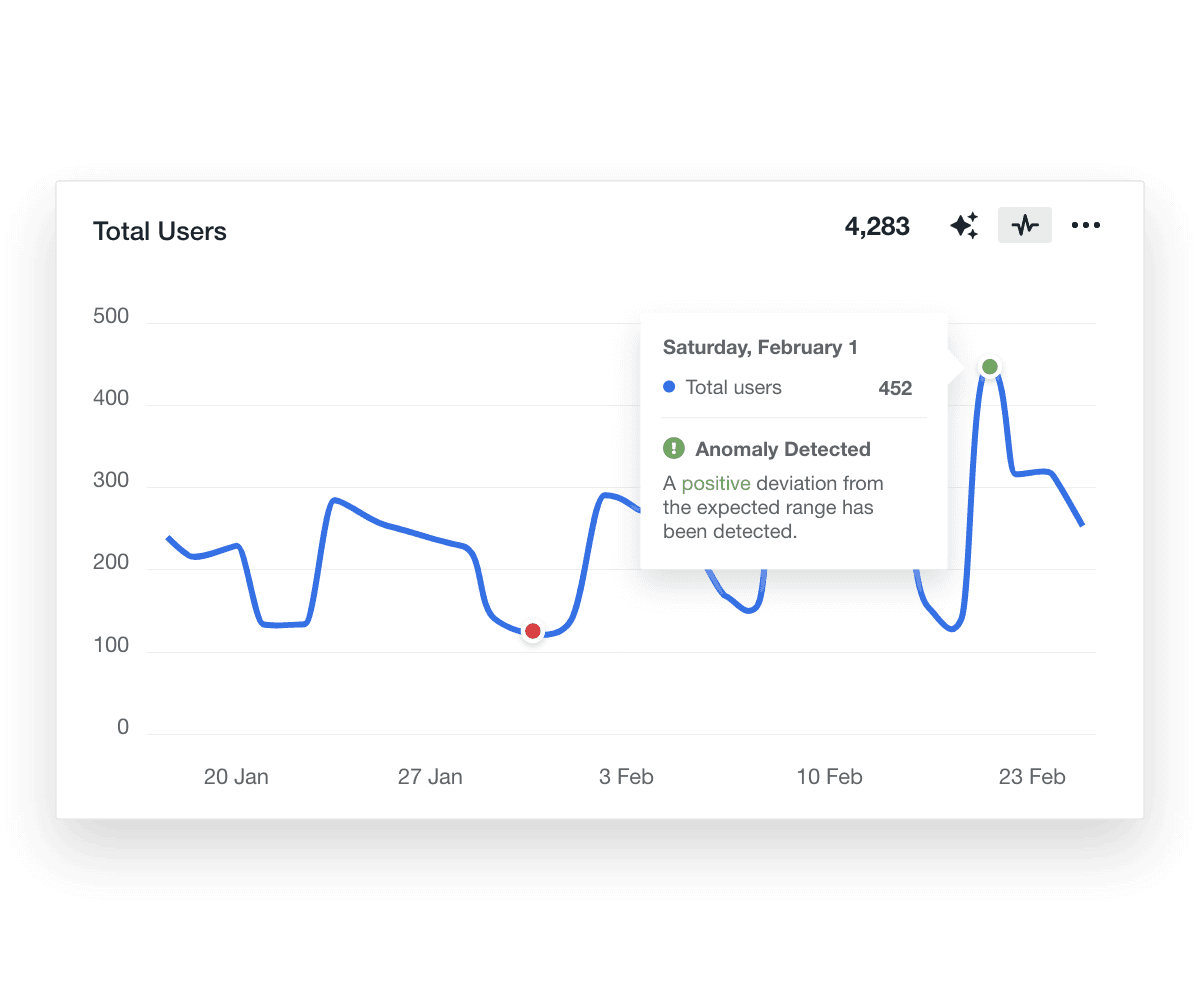Click the "Anomaly Detected" heading text
Screen dimensions: 1200x1000
click(783, 449)
